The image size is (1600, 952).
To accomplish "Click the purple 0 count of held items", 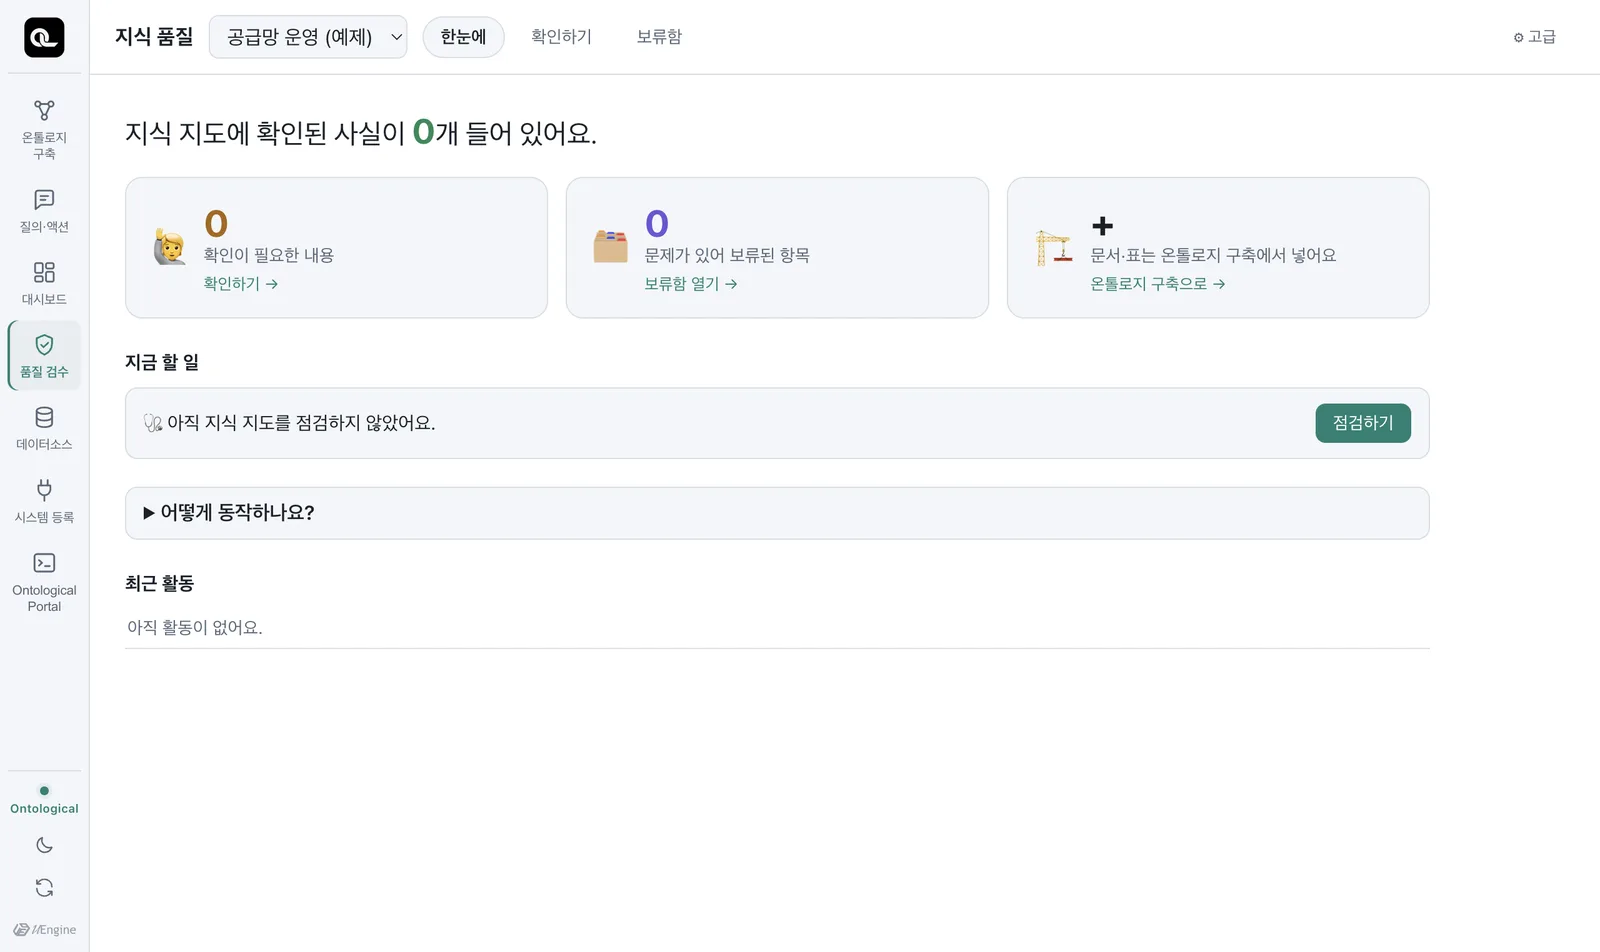I will (x=657, y=224).
